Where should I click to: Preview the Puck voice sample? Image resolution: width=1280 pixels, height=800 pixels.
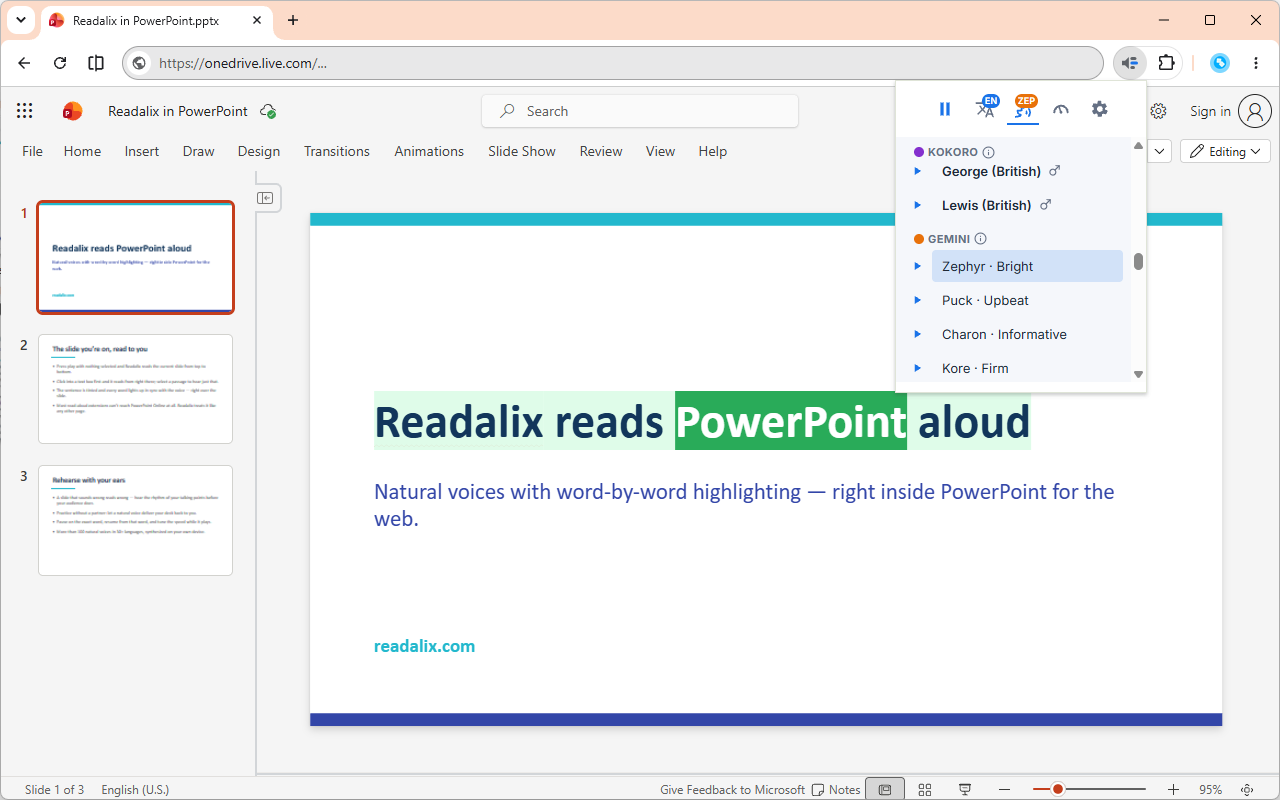918,300
